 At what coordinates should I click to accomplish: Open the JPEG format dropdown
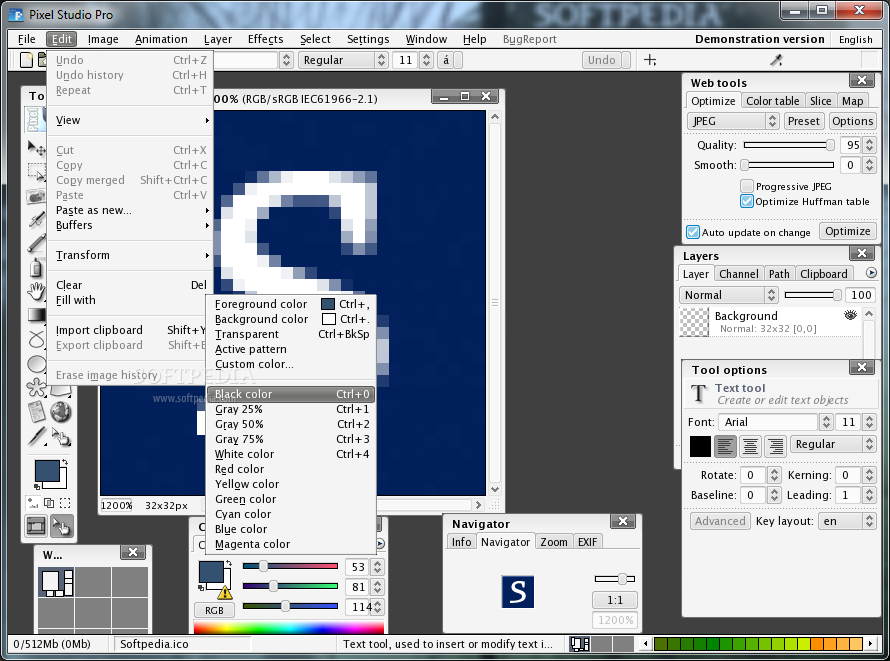732,121
